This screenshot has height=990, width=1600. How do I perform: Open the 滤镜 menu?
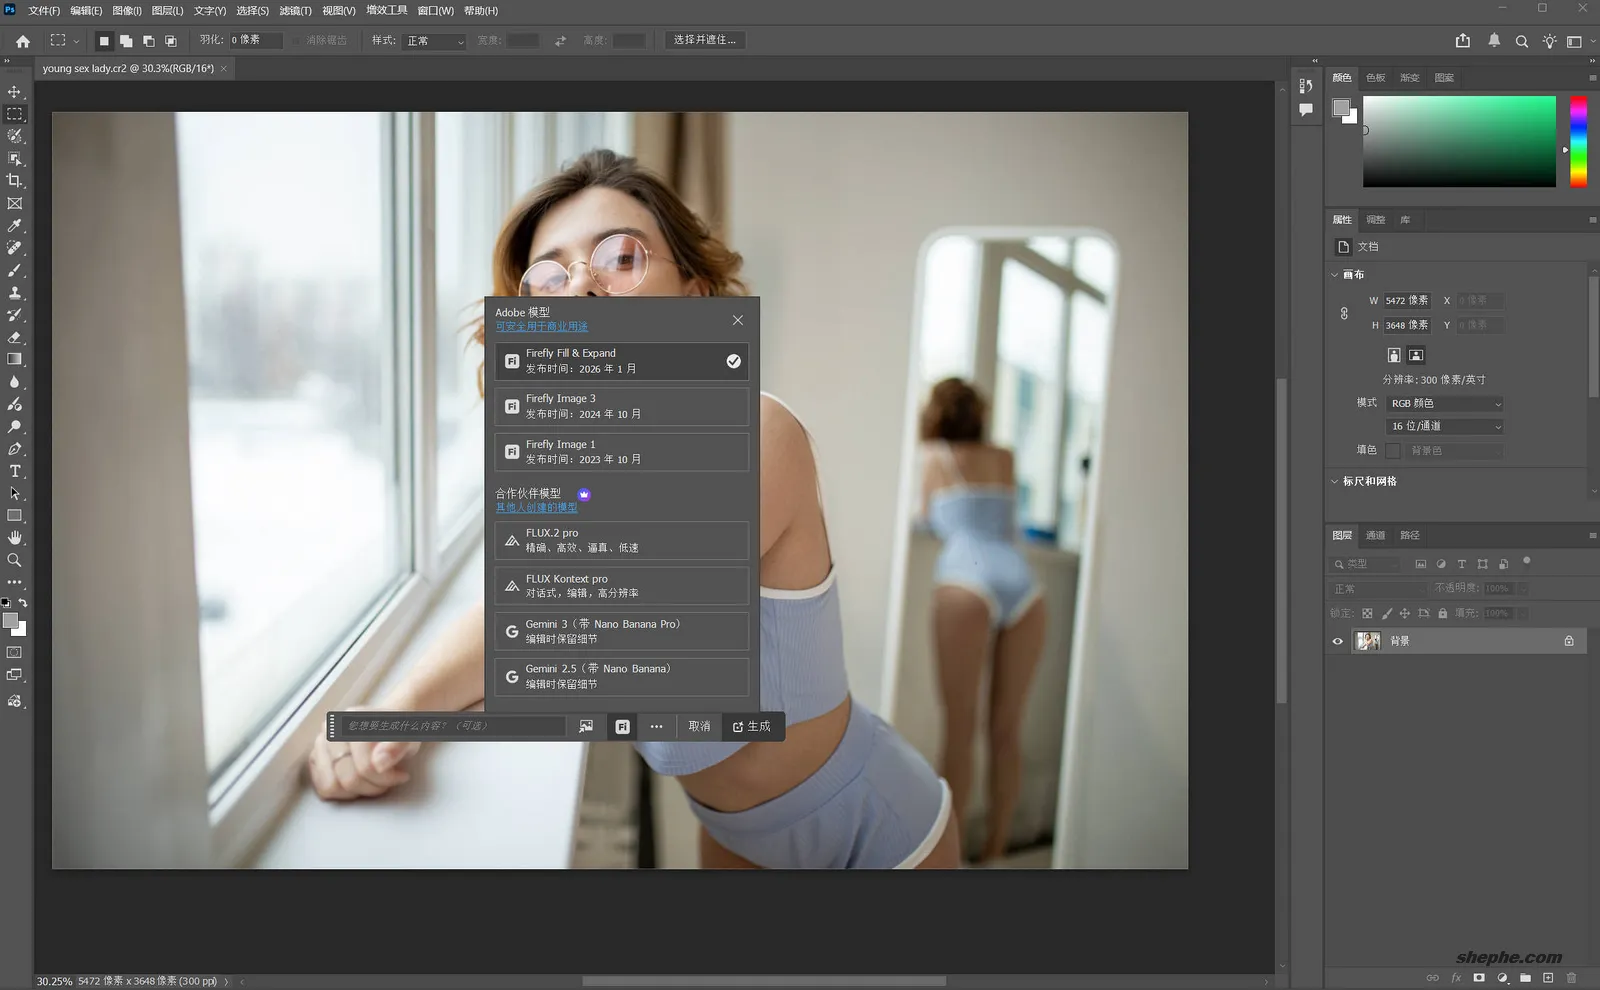pyautogui.click(x=296, y=11)
